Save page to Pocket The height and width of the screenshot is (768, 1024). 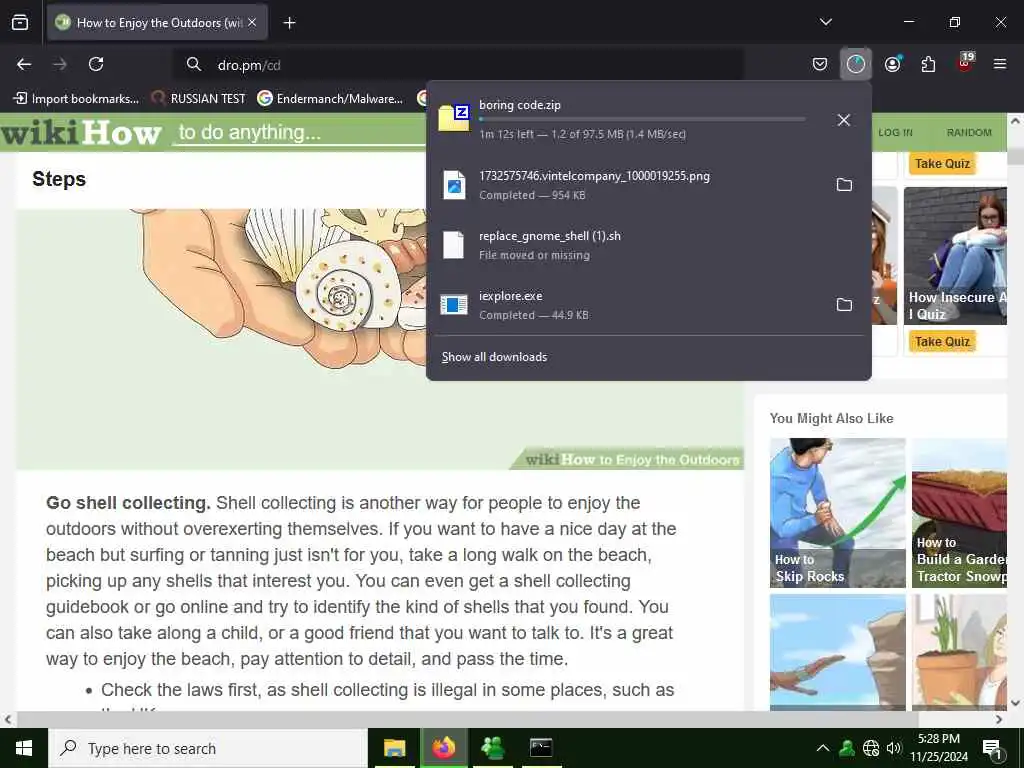pos(820,64)
